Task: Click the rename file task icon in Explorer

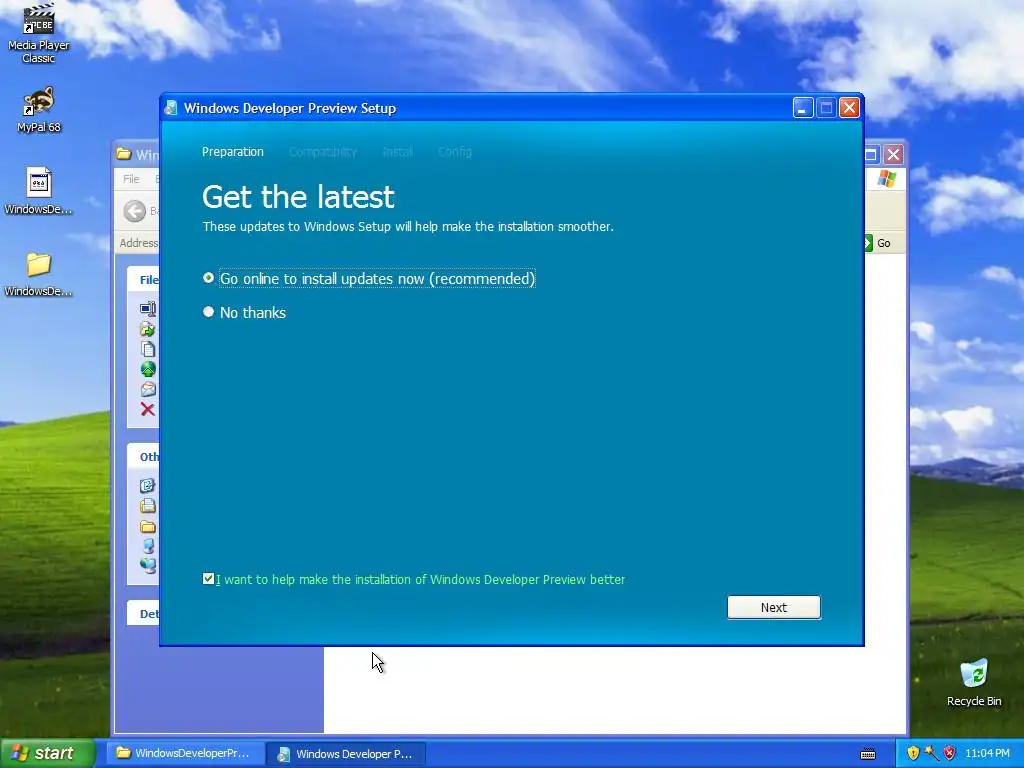Action: click(x=148, y=308)
